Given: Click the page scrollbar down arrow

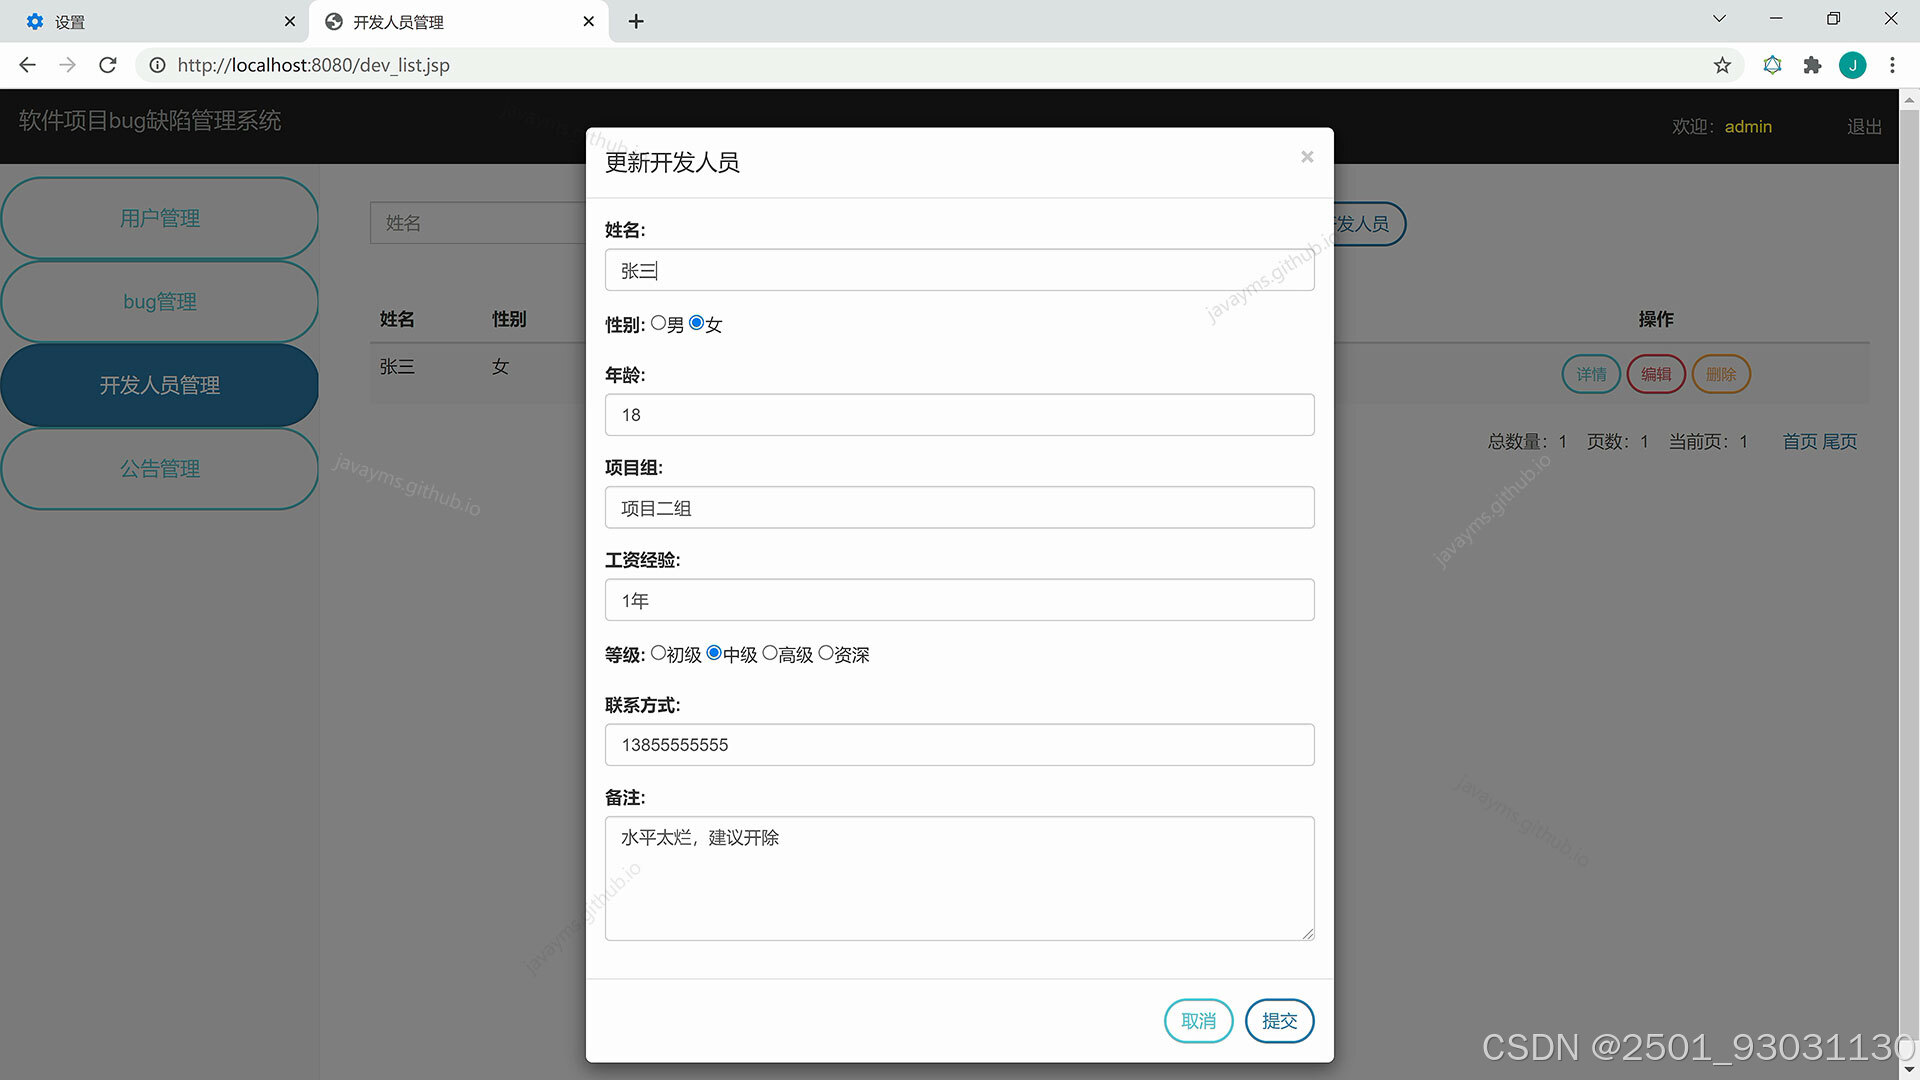Looking at the screenshot, I should (1909, 1069).
